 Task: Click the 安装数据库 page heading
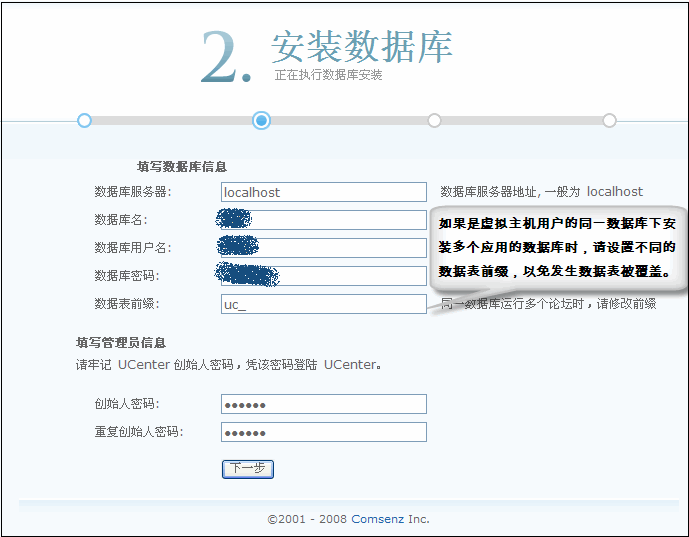coord(361,47)
